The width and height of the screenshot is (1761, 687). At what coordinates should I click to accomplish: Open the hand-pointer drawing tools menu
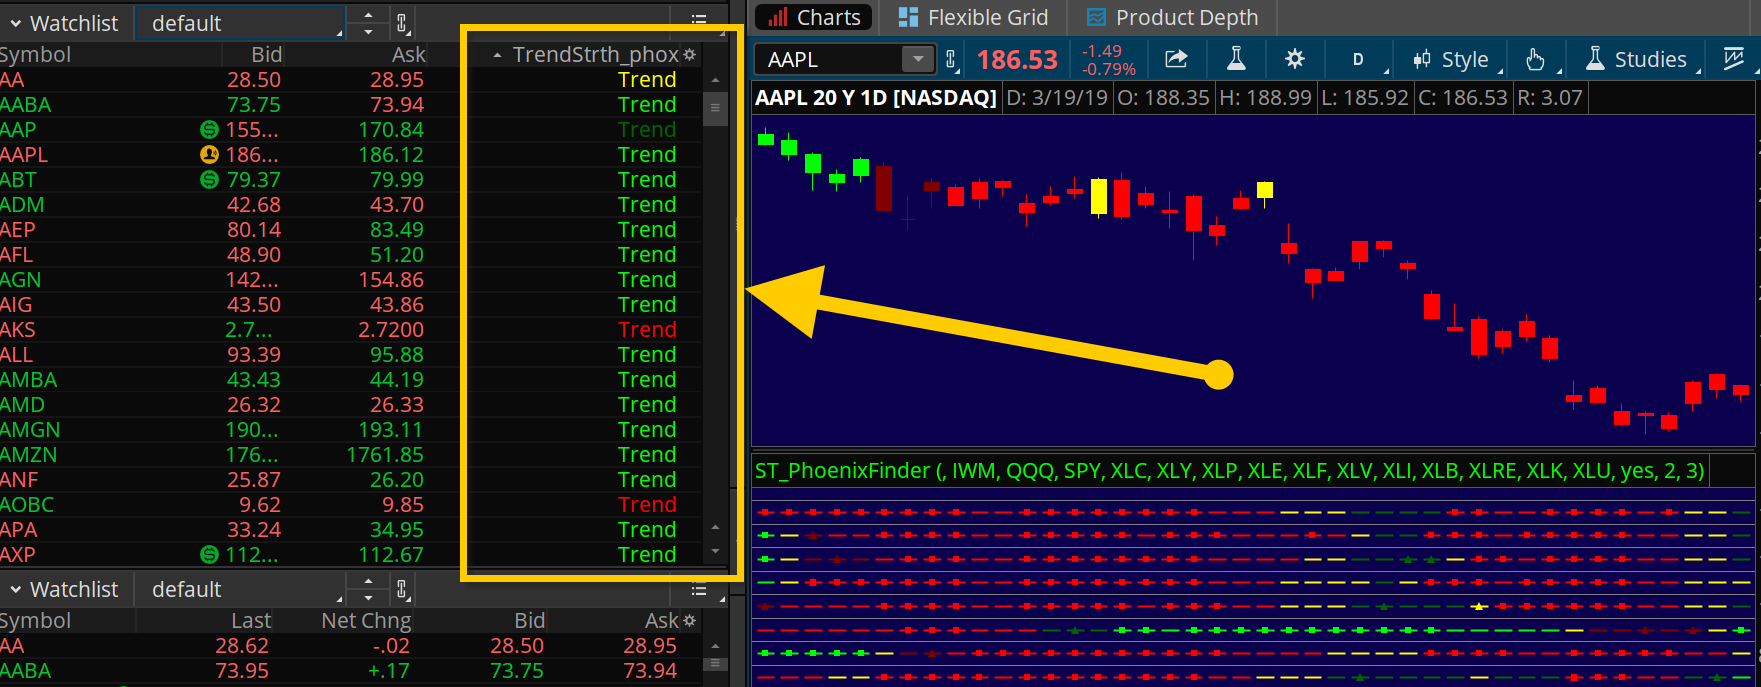1535,60
